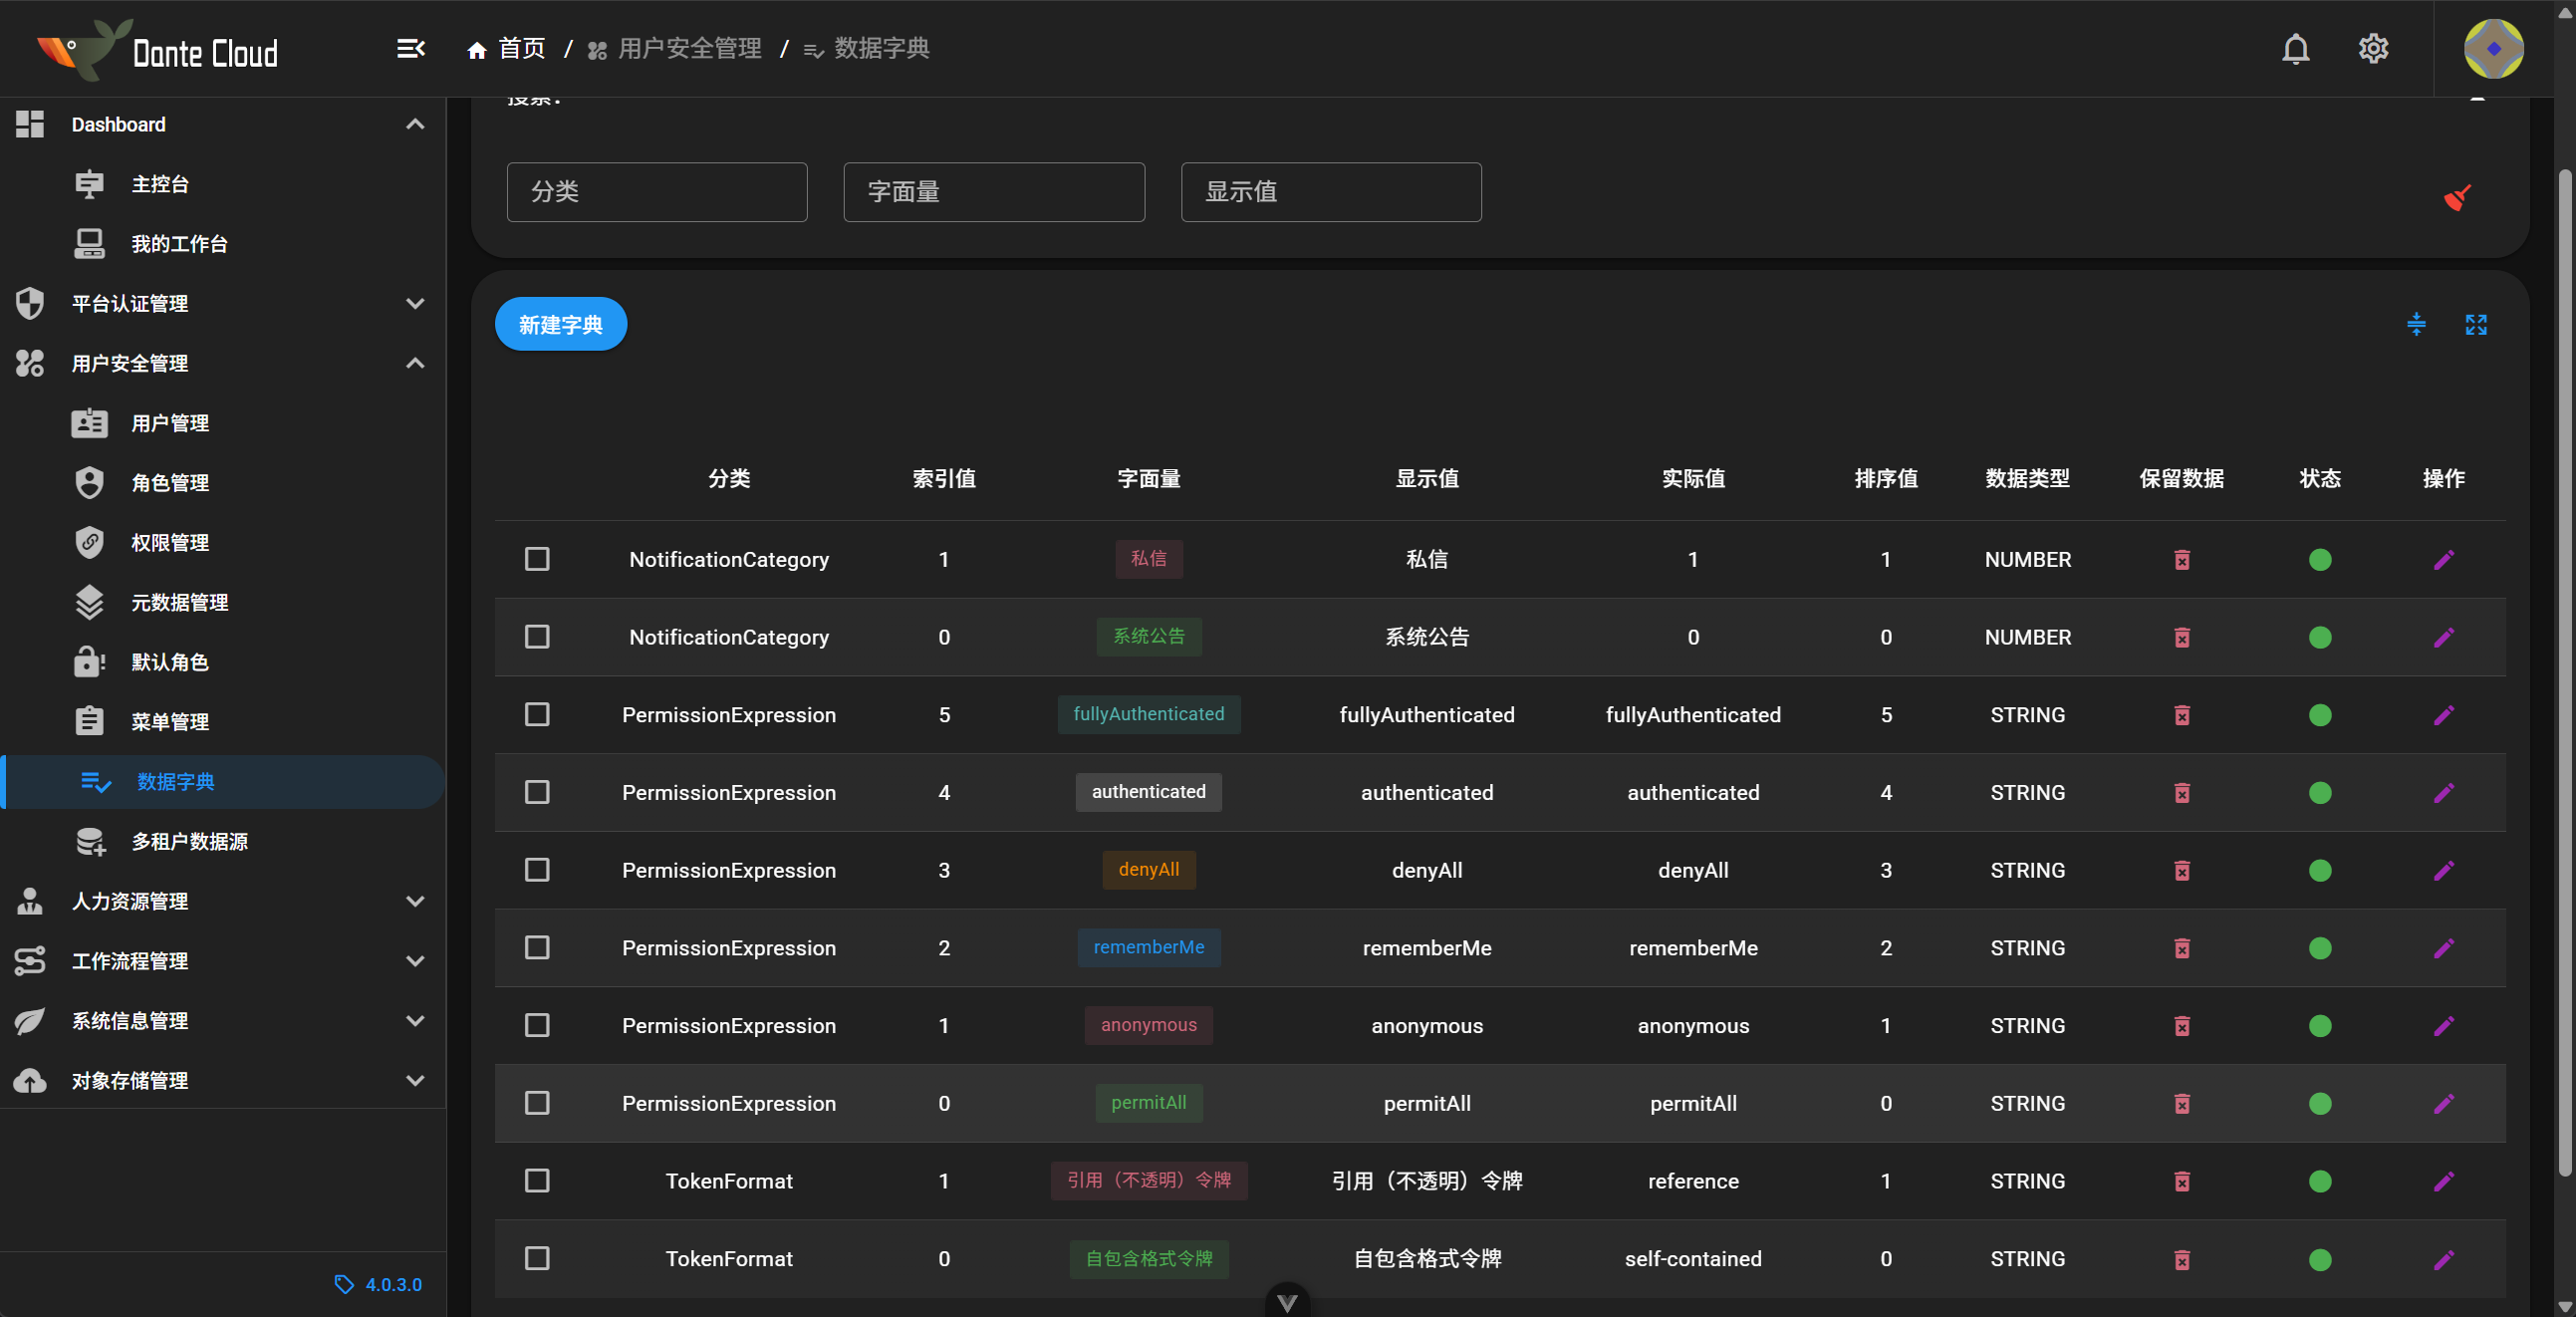Viewport: 2576px width, 1317px height.
Task: Click the 新建字典 button
Action: pyautogui.click(x=560, y=323)
